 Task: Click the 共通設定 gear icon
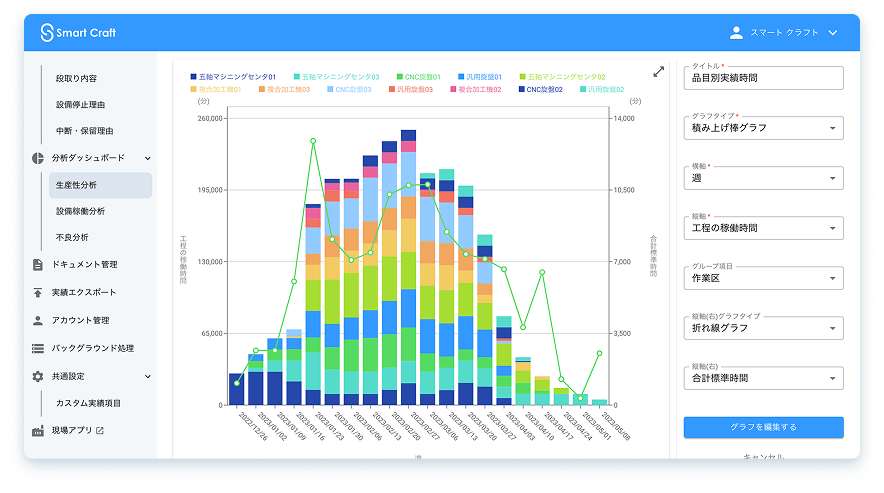(38, 376)
